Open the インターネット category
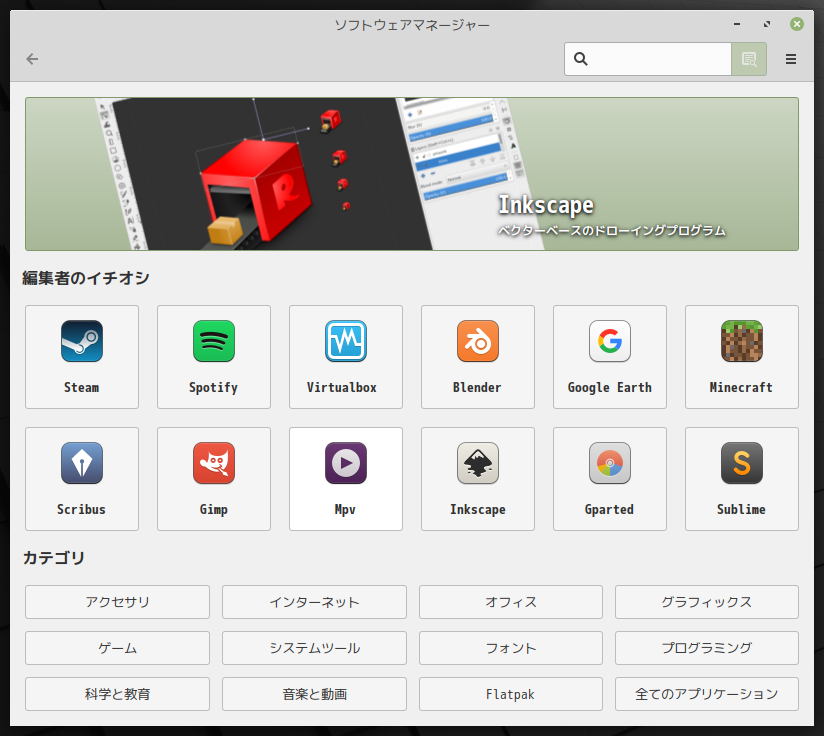Screen dimensions: 824x736 click(x=314, y=602)
